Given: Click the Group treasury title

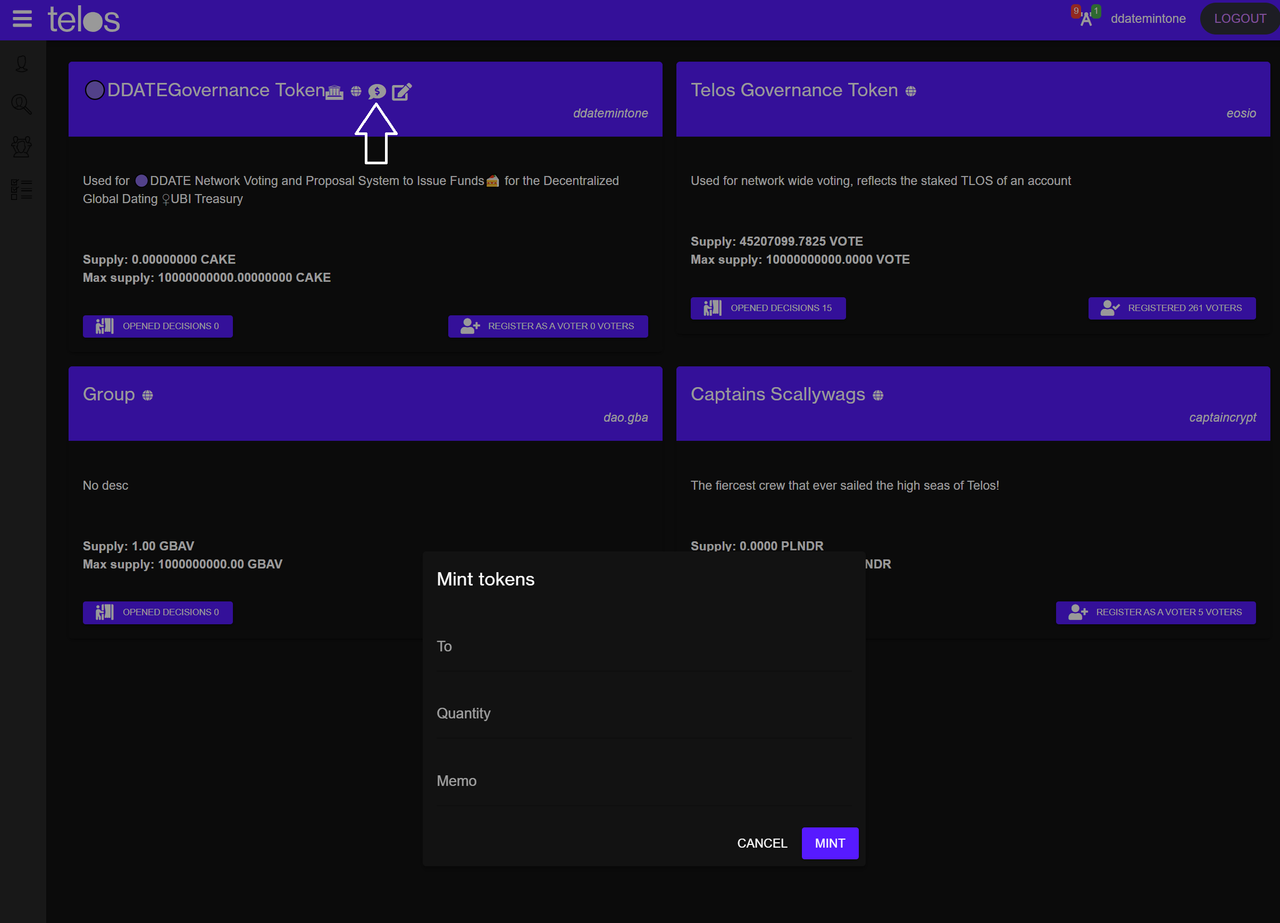Looking at the screenshot, I should [109, 395].
